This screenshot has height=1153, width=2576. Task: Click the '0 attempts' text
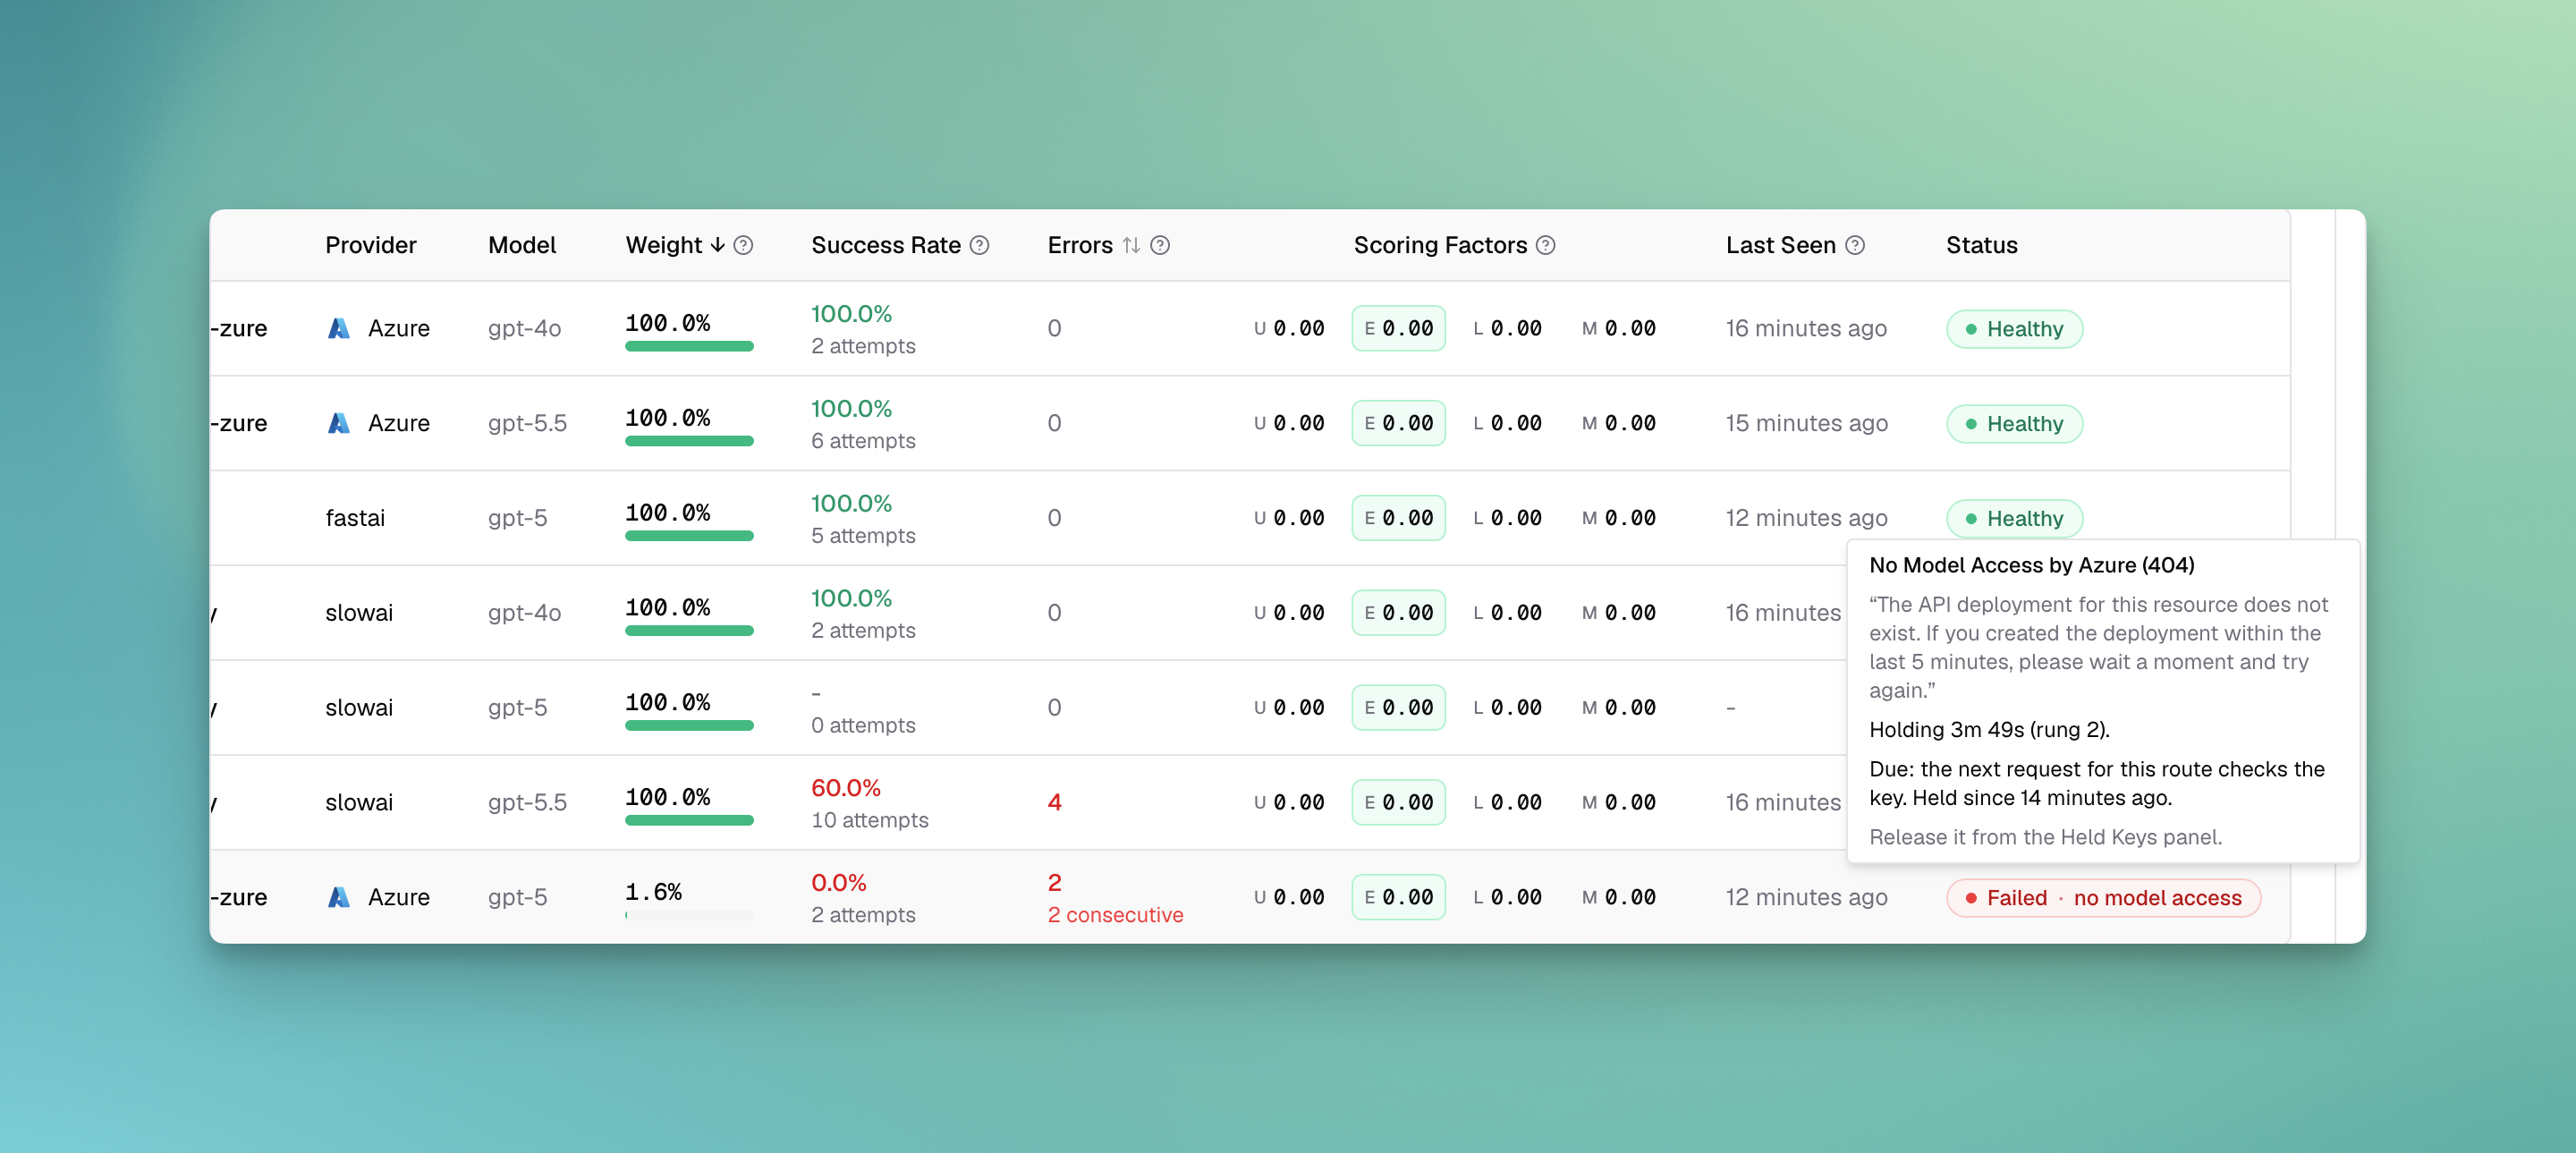click(863, 725)
